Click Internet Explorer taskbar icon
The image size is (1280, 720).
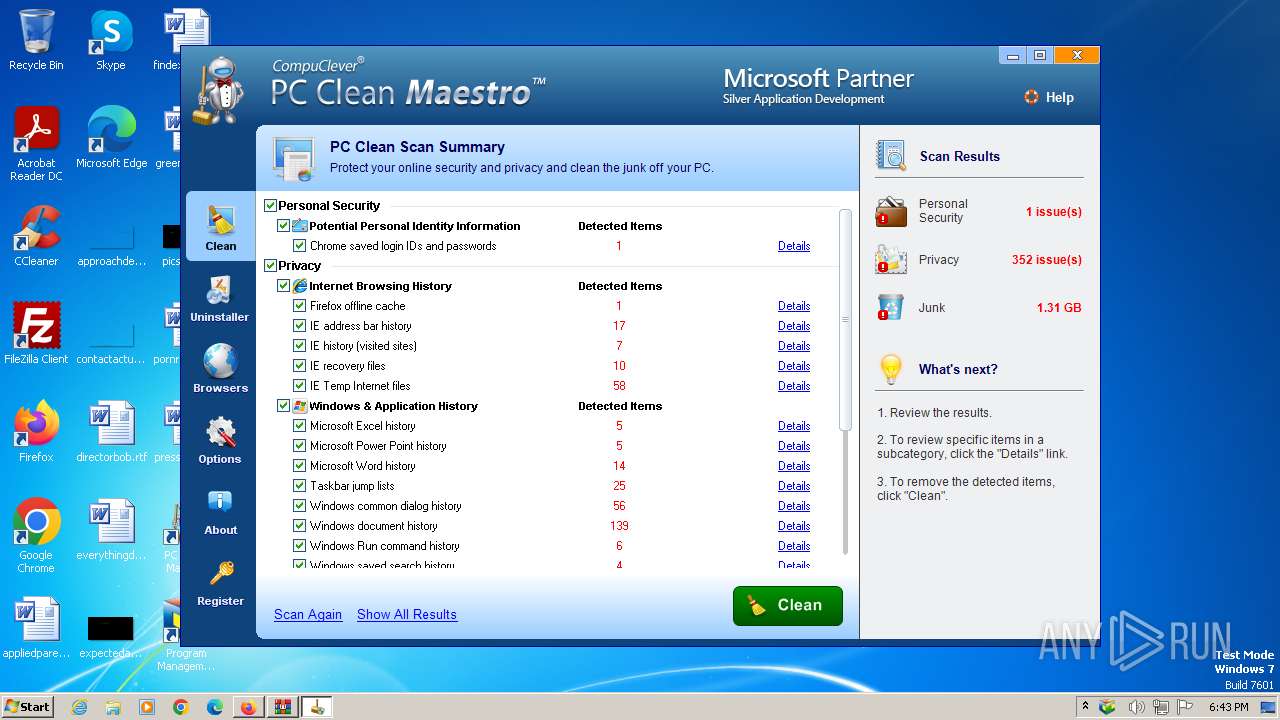[x=79, y=707]
